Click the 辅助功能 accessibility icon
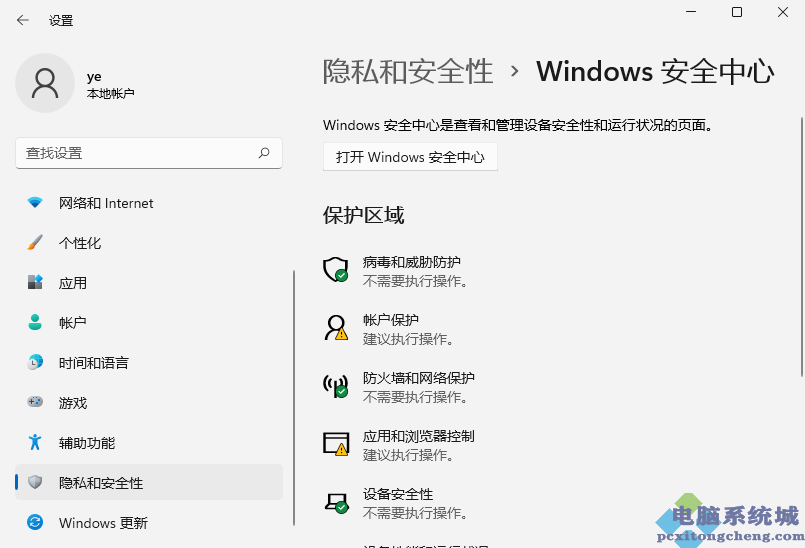805x548 pixels. (35, 442)
